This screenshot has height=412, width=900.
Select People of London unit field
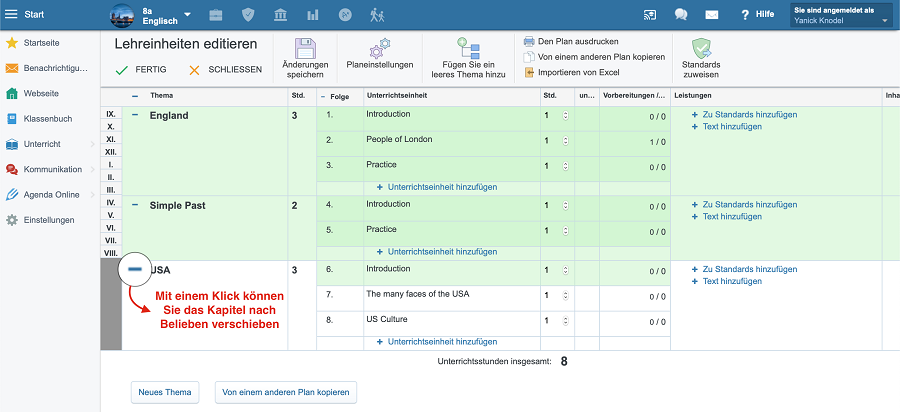click(452, 144)
